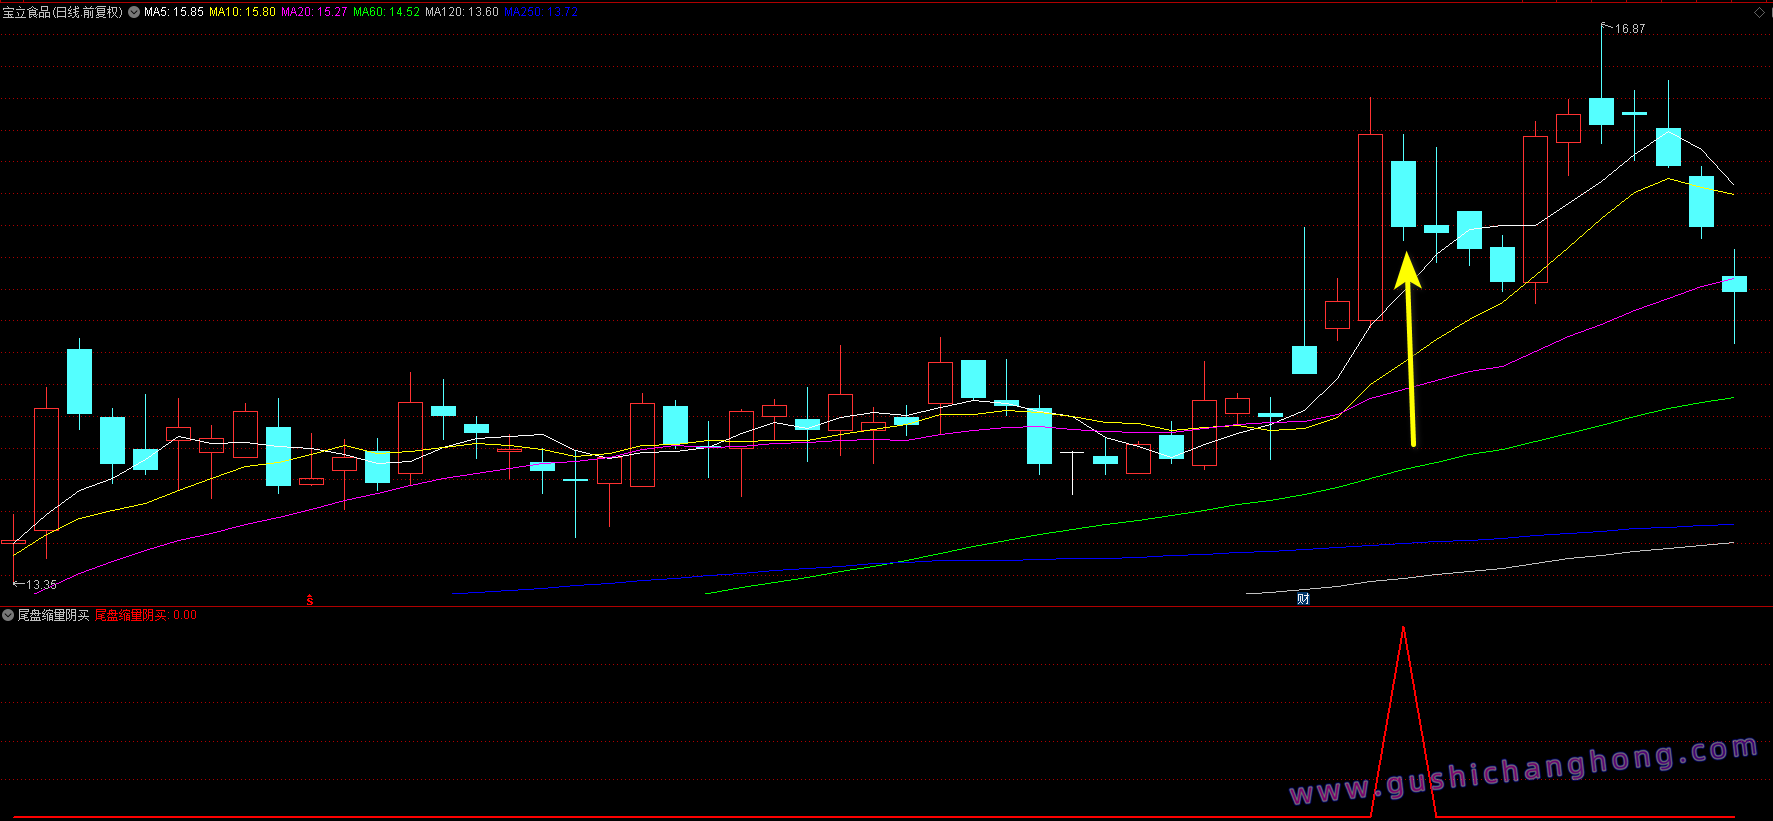Select the MA120: 13.60 label

pos(461,12)
